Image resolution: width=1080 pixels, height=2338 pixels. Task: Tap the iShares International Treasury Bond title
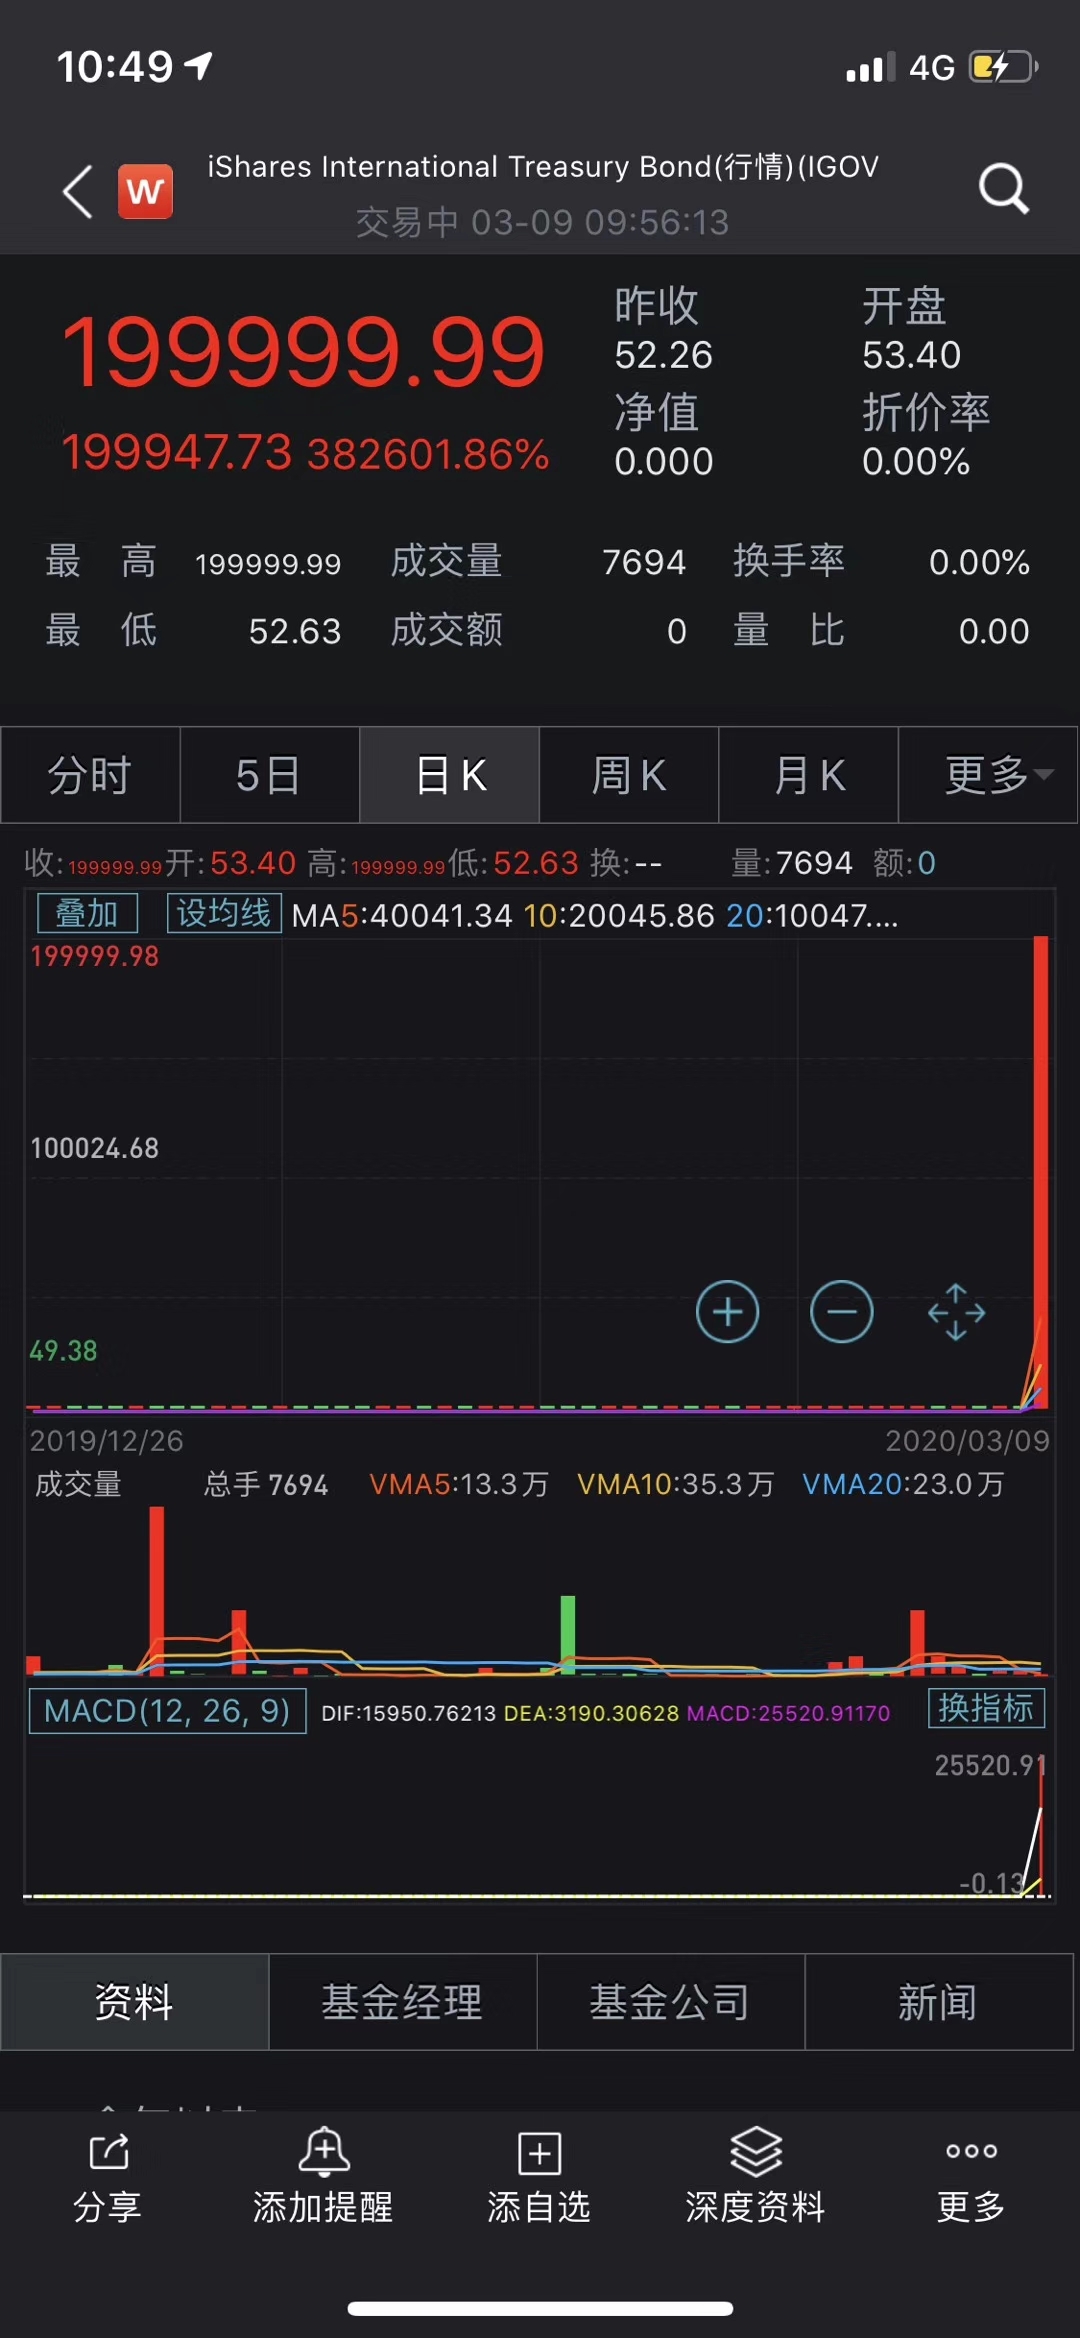(x=543, y=166)
